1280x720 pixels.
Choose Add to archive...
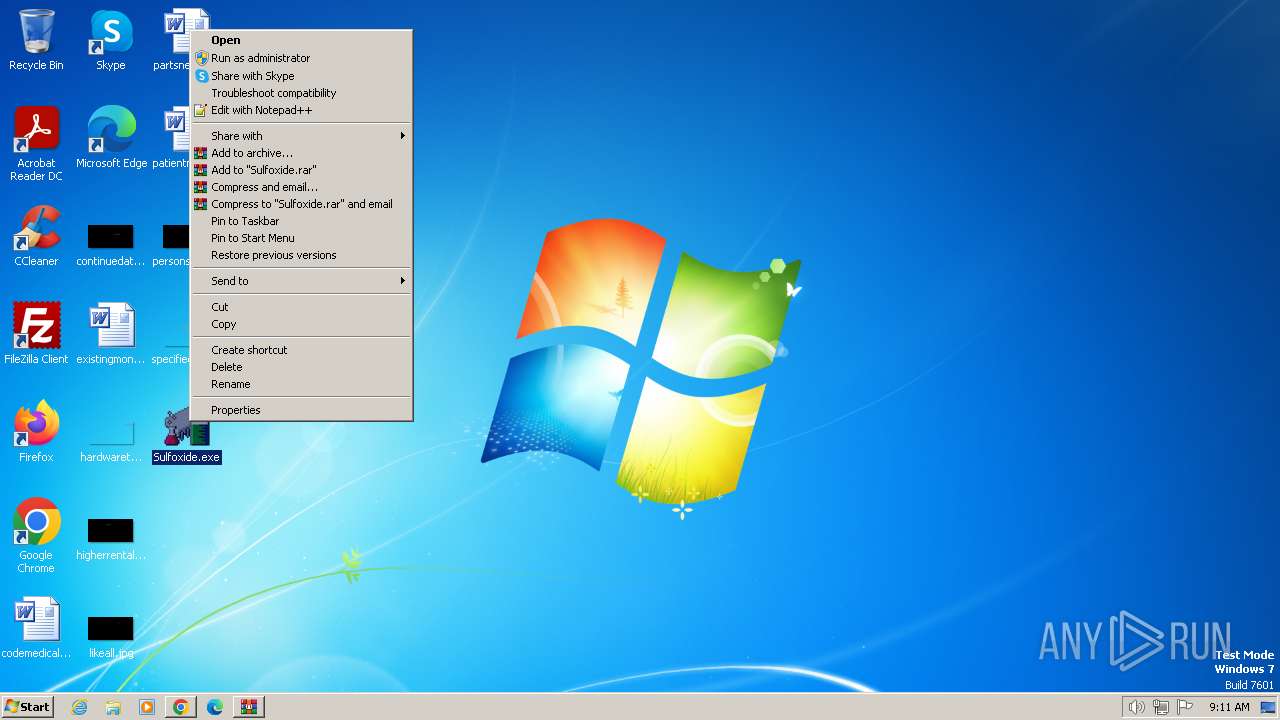pyautogui.click(x=301, y=153)
